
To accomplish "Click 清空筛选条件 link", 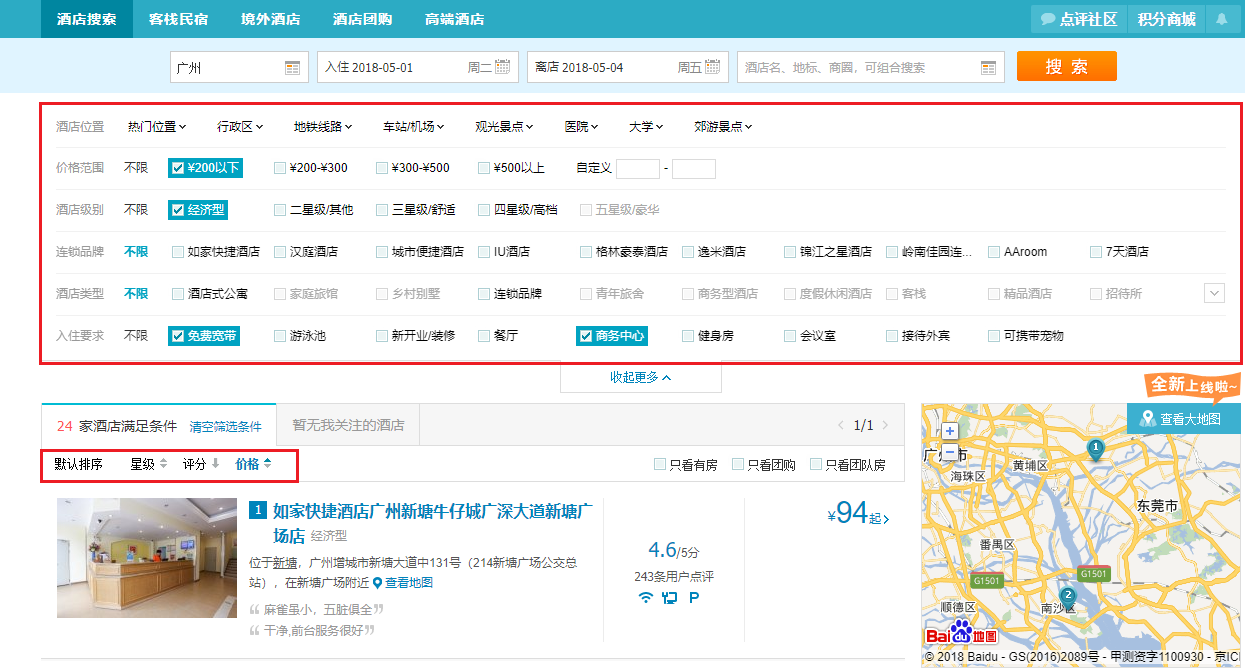I will point(225,426).
